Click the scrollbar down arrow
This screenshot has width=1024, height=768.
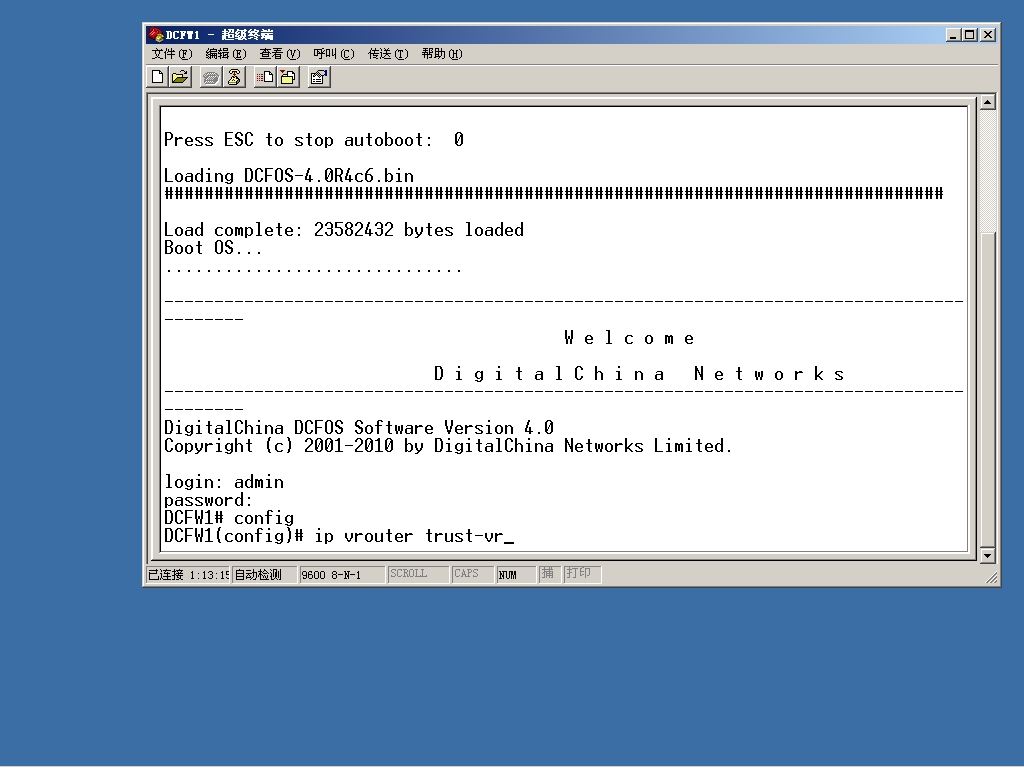(987, 556)
